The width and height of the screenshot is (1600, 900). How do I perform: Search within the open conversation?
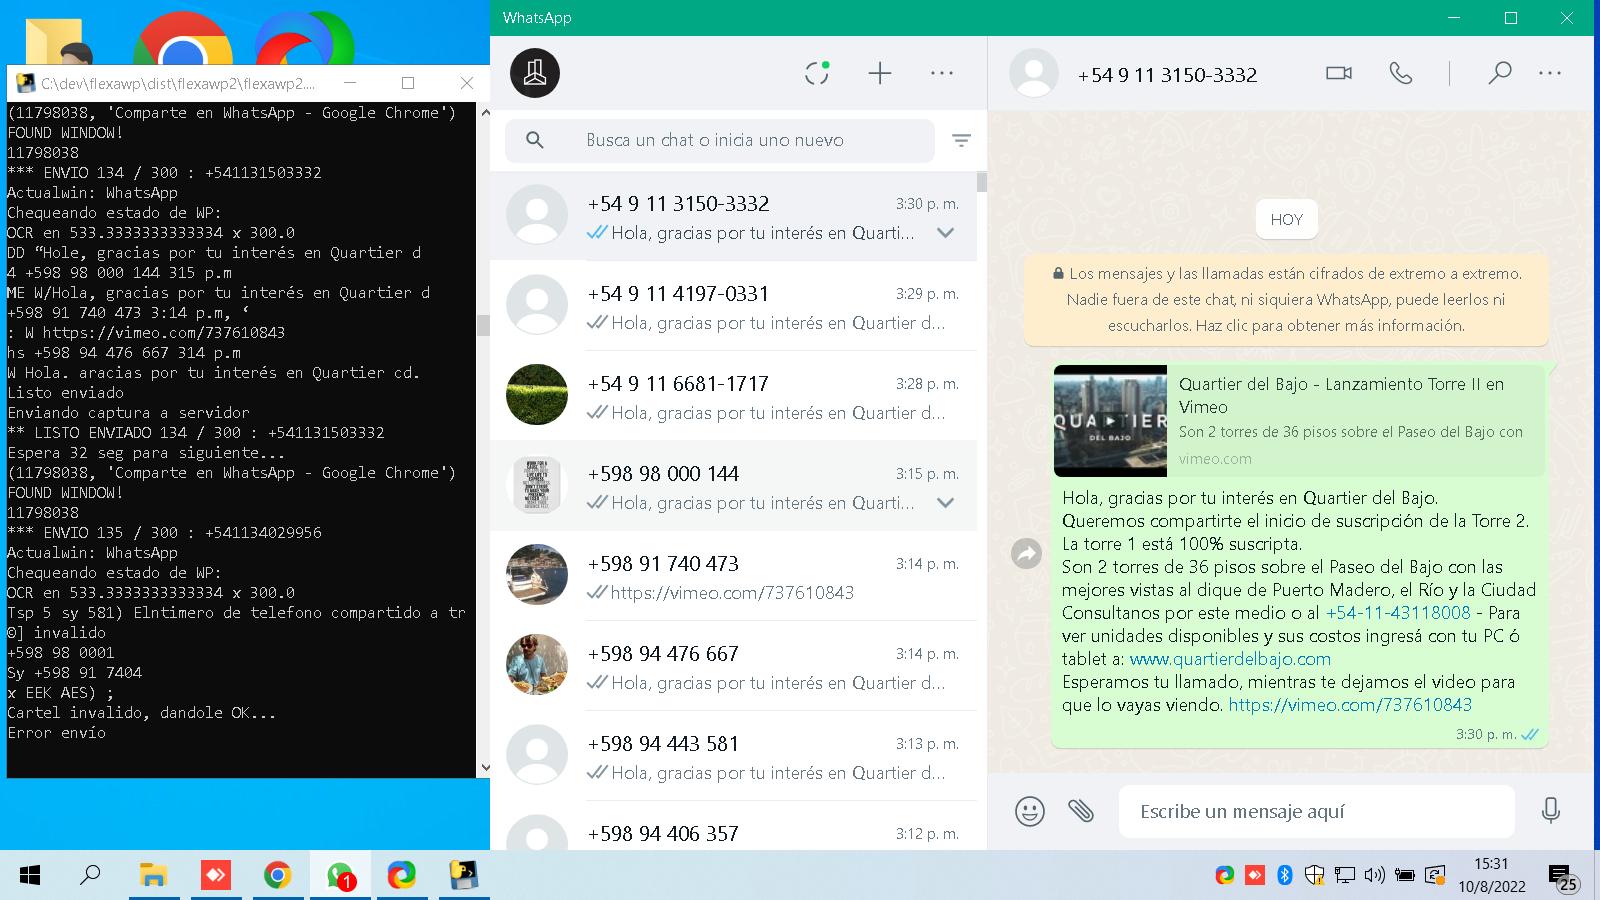[x=1499, y=73]
